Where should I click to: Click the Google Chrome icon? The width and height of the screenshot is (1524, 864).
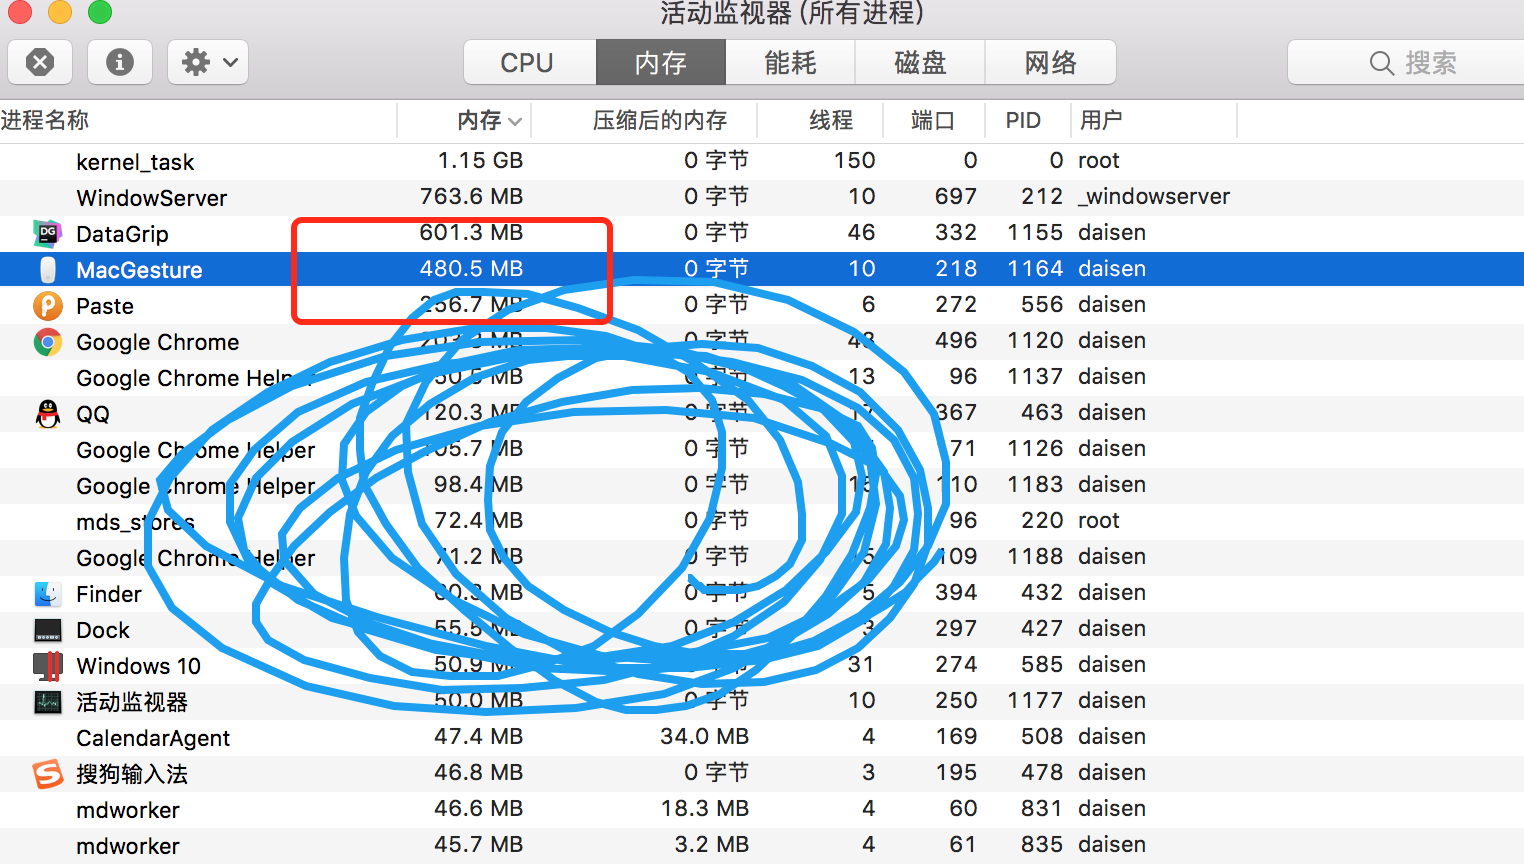[47, 341]
